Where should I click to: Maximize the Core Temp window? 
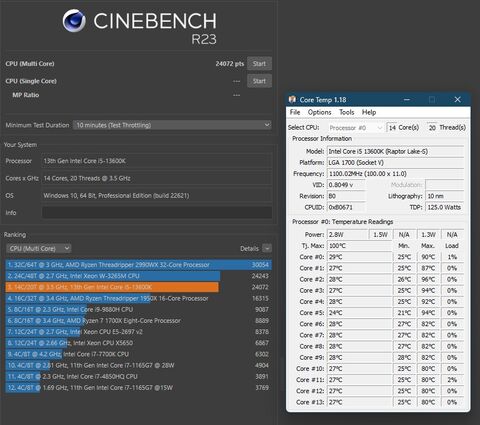pos(432,99)
